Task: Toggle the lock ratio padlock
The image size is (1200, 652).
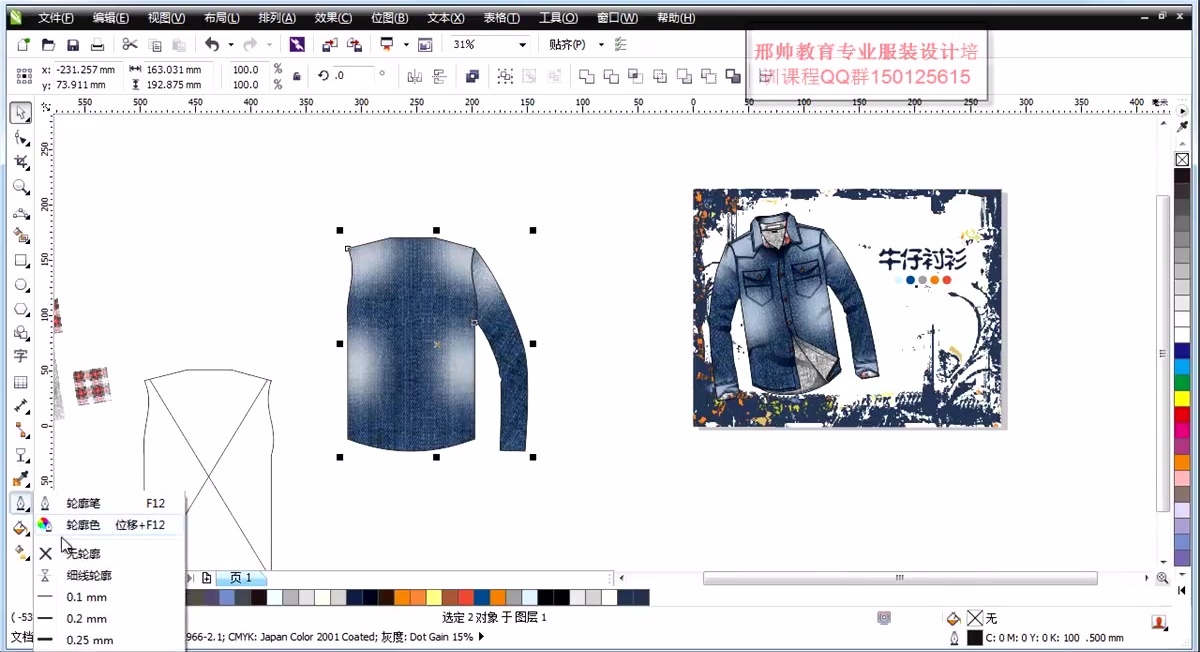Action: coord(296,77)
